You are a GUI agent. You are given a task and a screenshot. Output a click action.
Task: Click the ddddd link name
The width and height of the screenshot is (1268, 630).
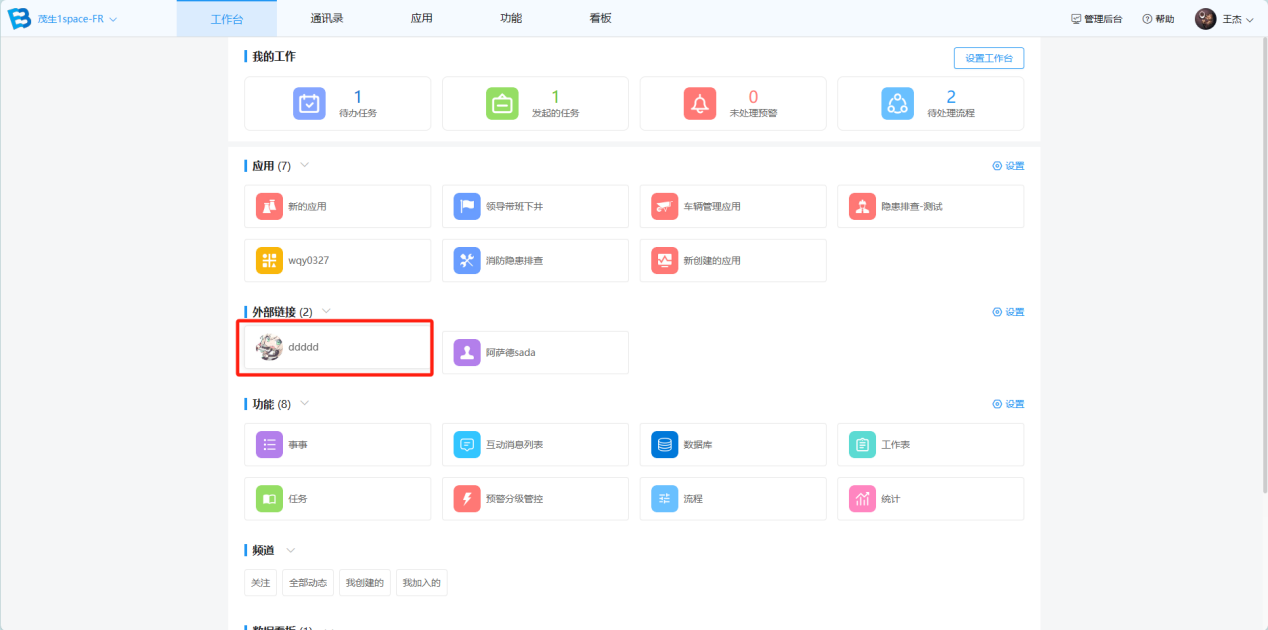coord(303,347)
